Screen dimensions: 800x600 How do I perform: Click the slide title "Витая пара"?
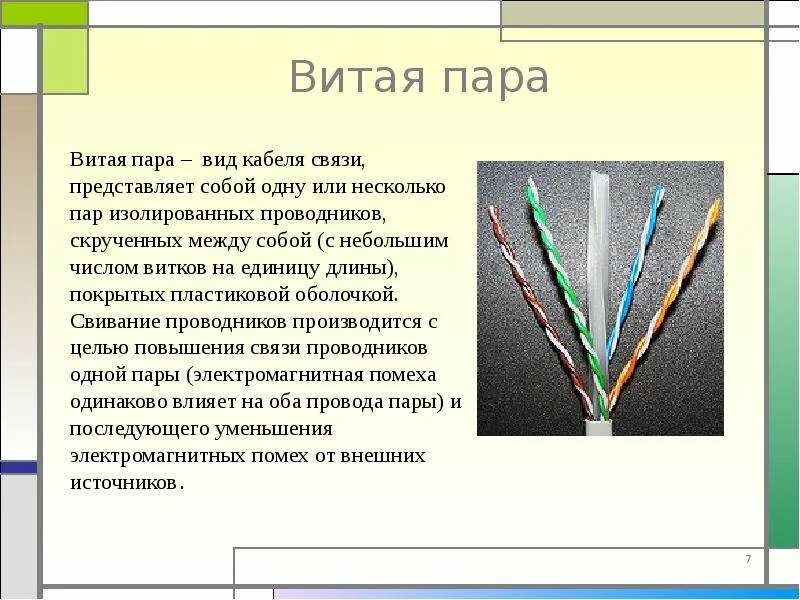(419, 78)
